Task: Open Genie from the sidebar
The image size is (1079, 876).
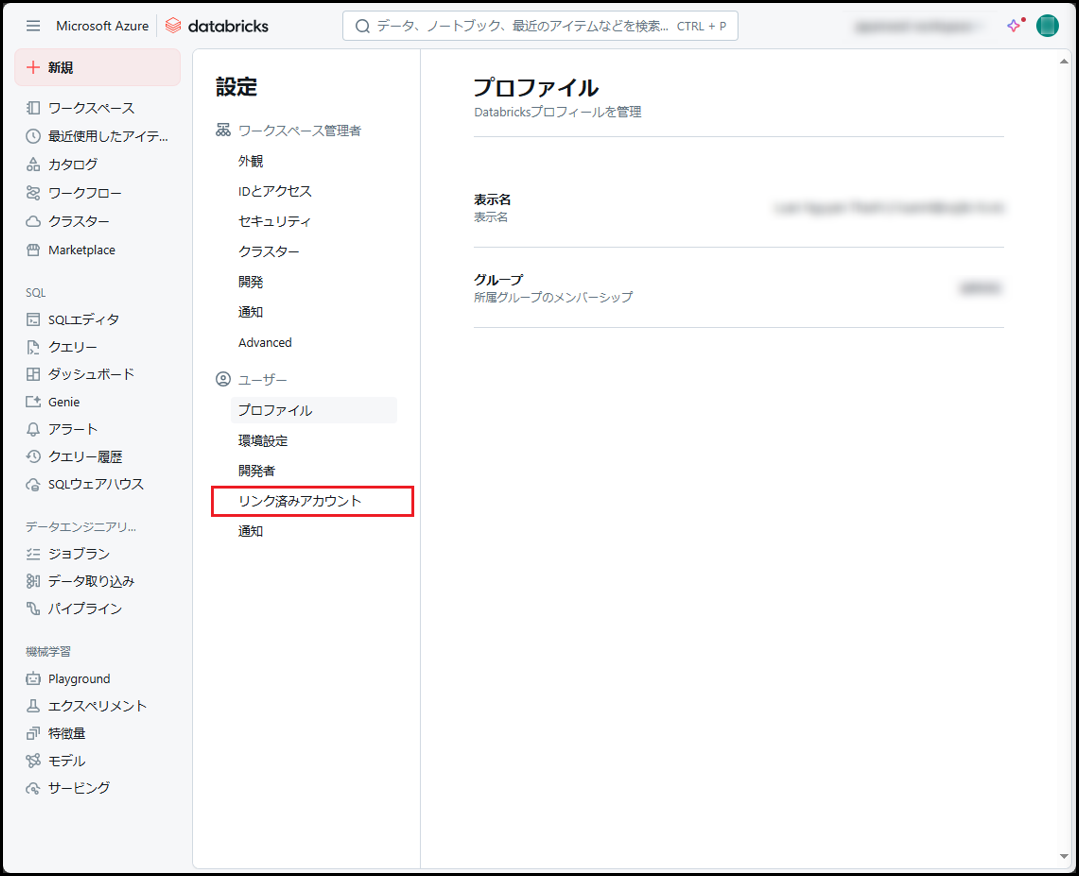Action: (64, 402)
